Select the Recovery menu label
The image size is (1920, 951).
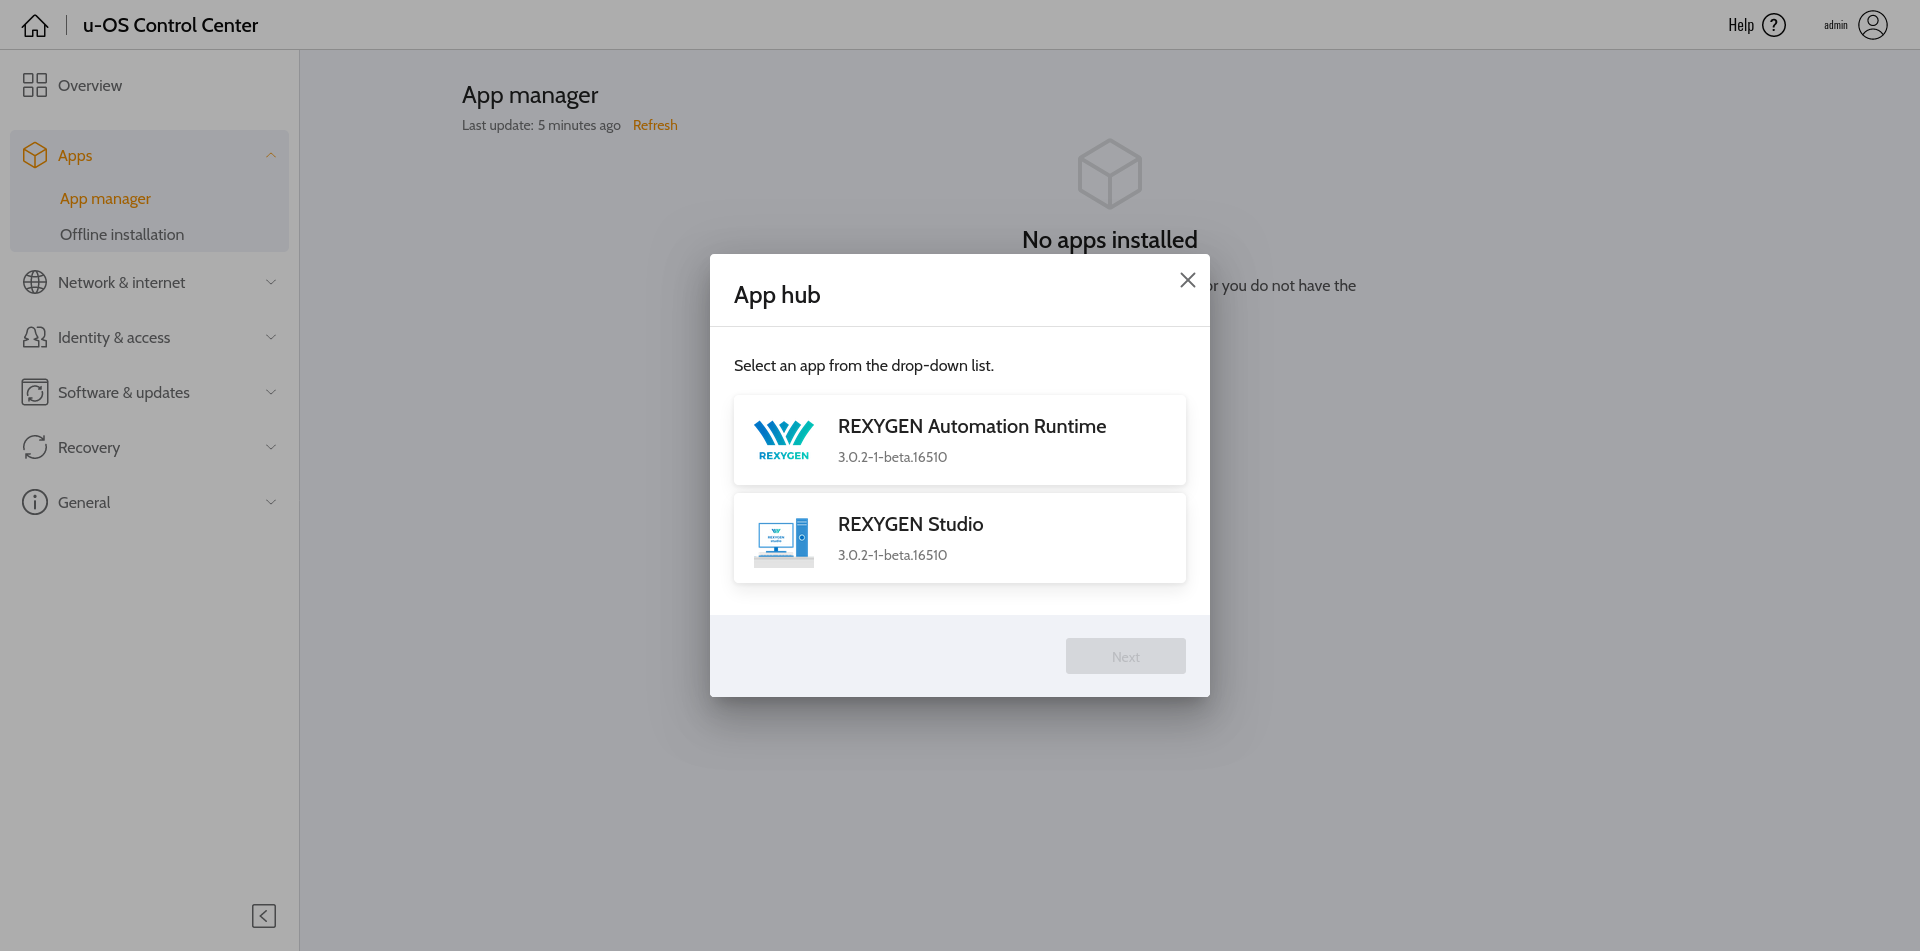click(89, 448)
